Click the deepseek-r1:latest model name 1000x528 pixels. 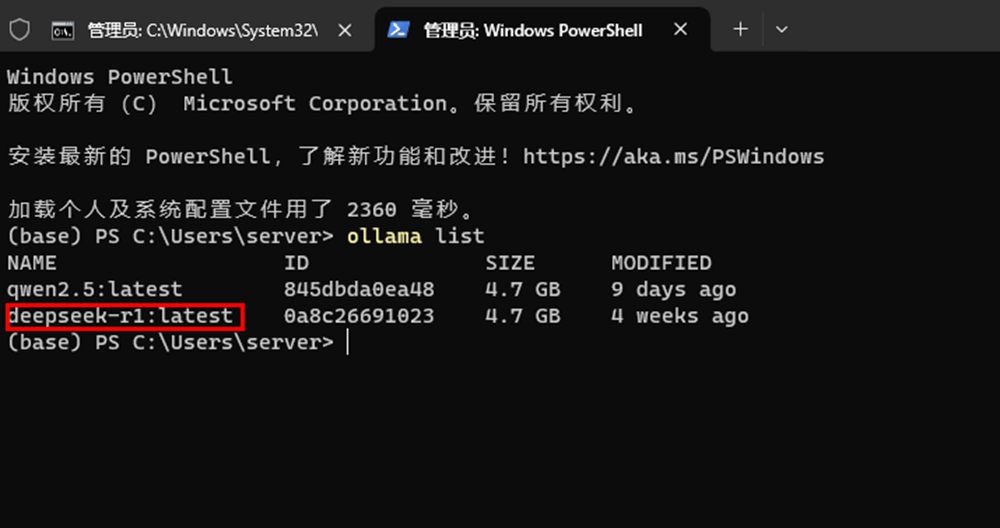tap(120, 317)
